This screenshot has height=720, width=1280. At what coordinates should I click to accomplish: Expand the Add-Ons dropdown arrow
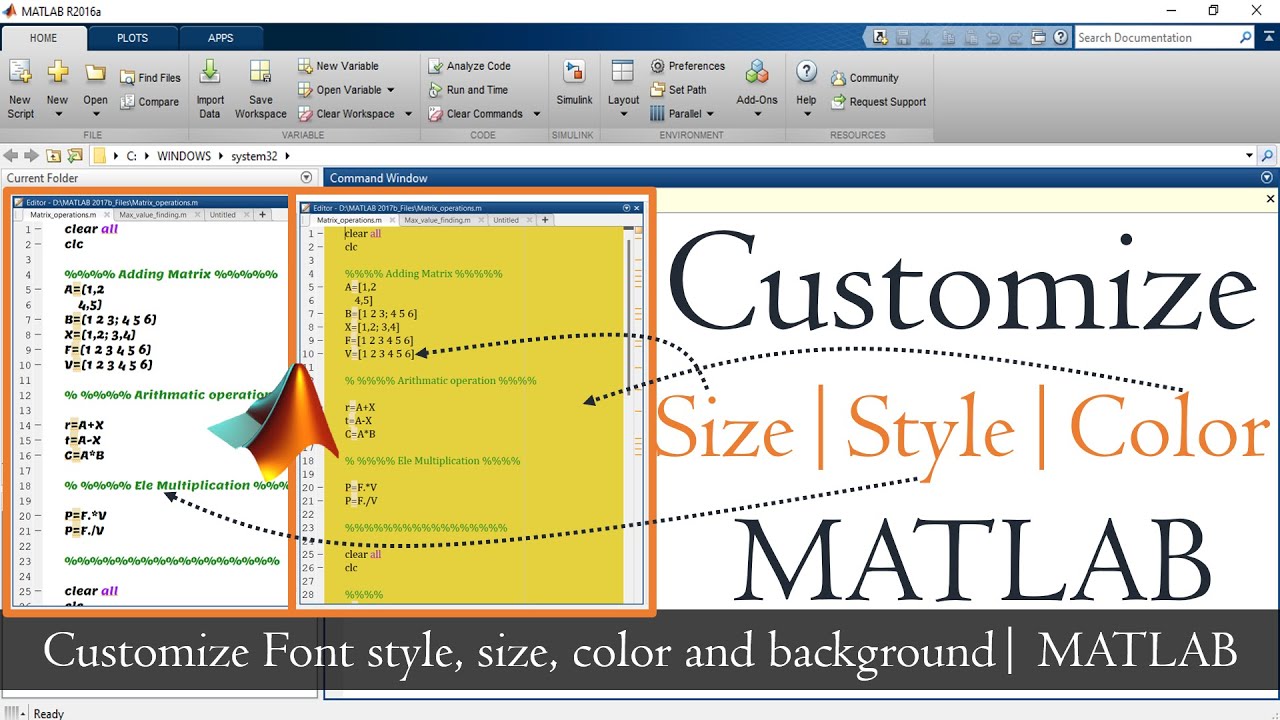pyautogui.click(x=757, y=114)
